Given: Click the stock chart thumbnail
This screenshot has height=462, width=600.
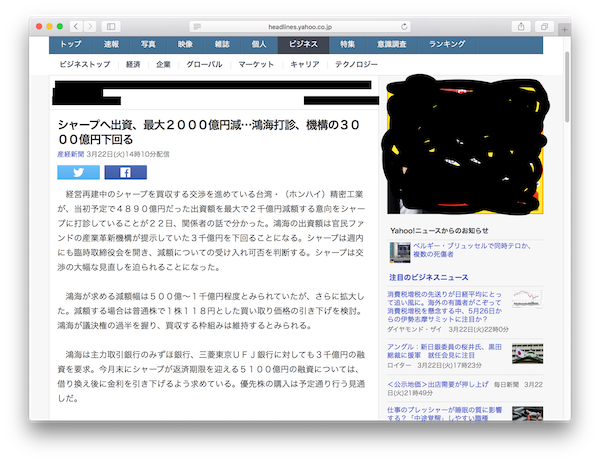Looking at the screenshot, I should point(528,299).
